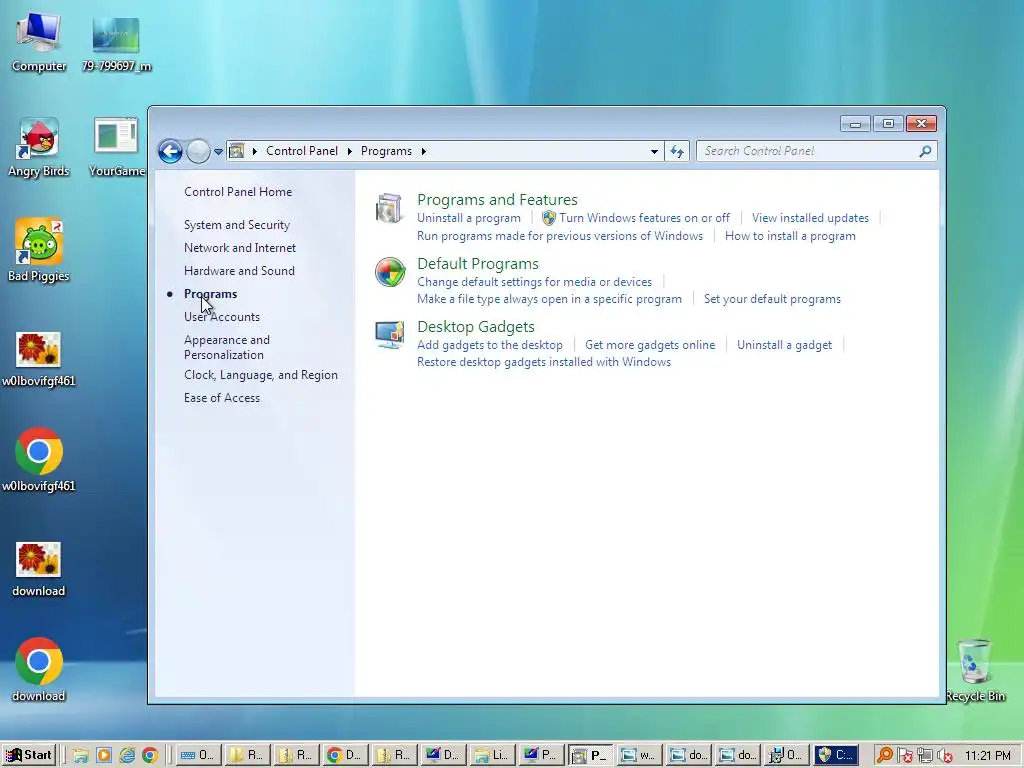
Task: Open the recent pages dropdown beside Forward button
Action: 218,152
